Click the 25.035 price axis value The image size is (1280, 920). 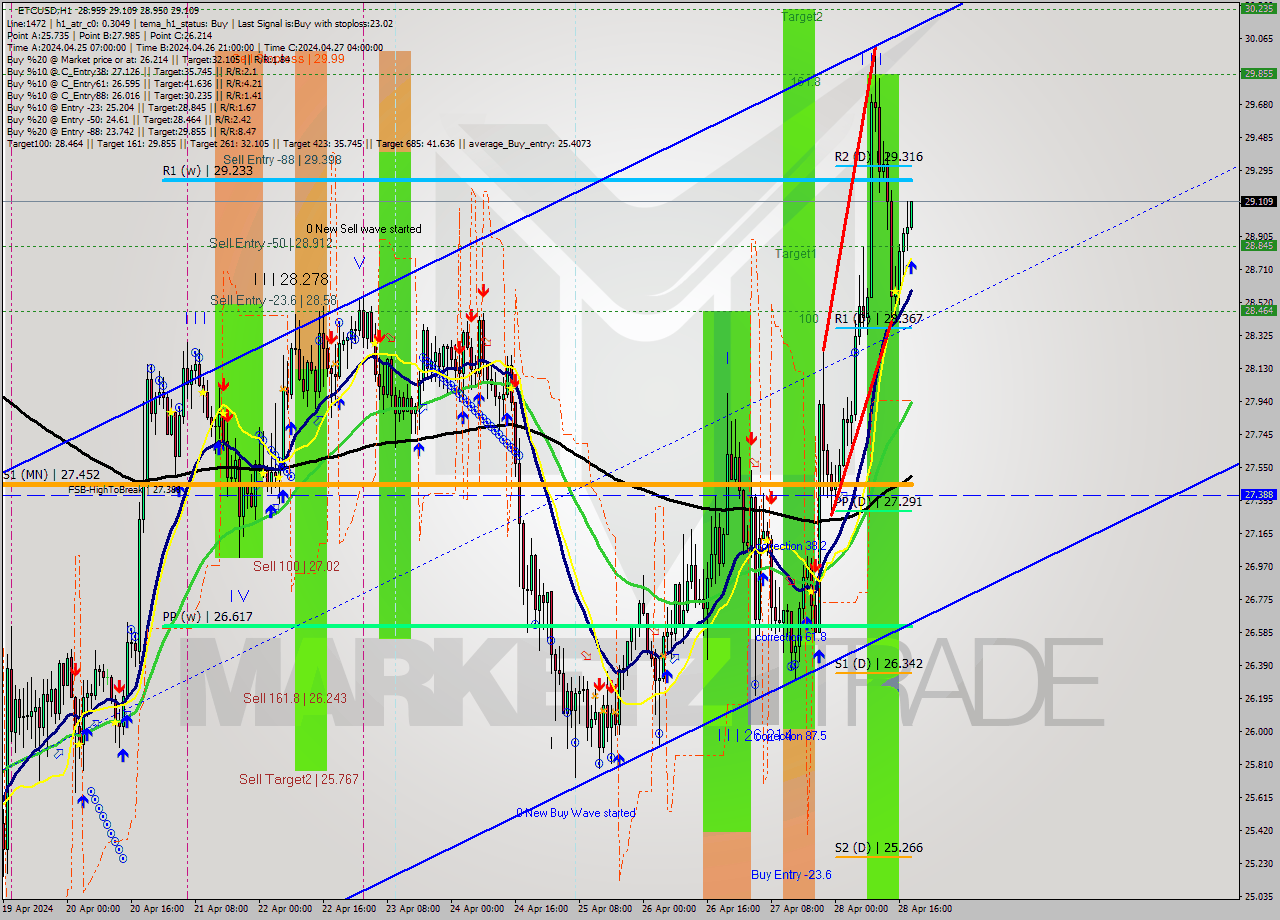tap(1258, 896)
